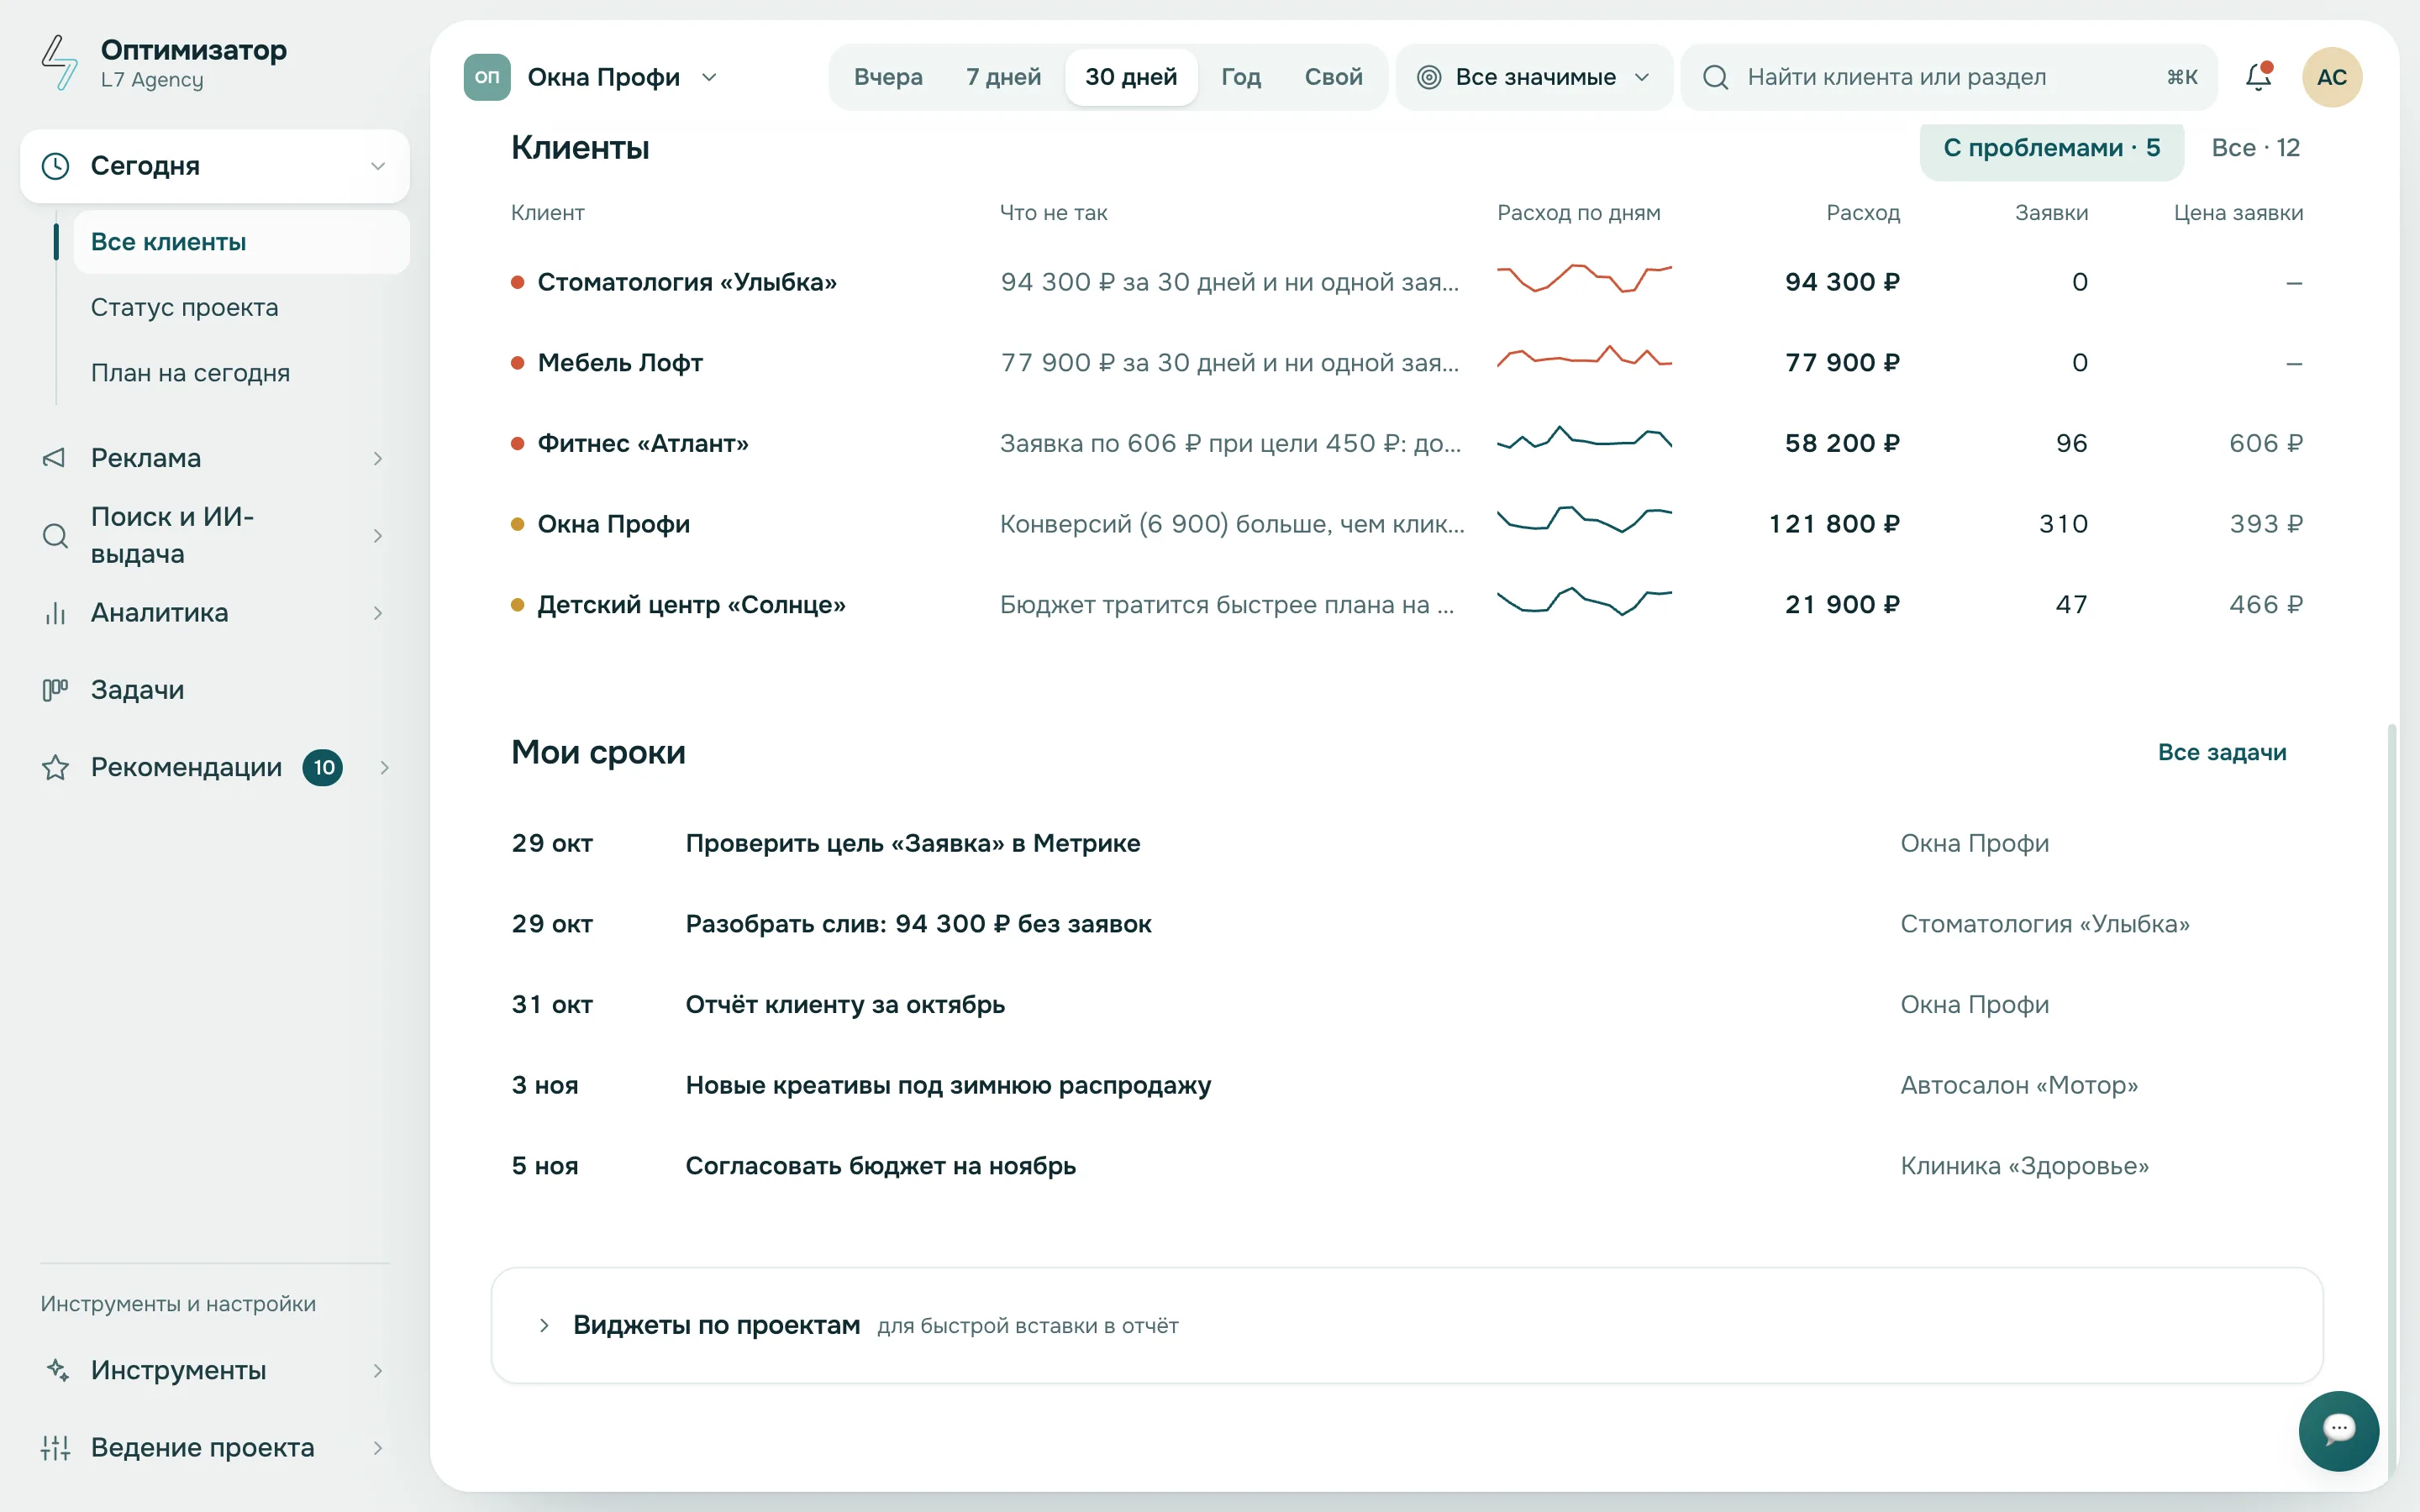This screenshot has width=2420, height=1512.
Task: Click the ОП project badge icon
Action: pos(487,77)
